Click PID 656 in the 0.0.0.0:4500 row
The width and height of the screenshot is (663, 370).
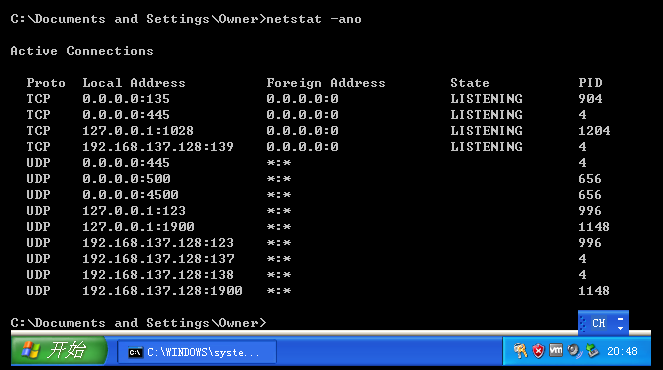pos(590,195)
